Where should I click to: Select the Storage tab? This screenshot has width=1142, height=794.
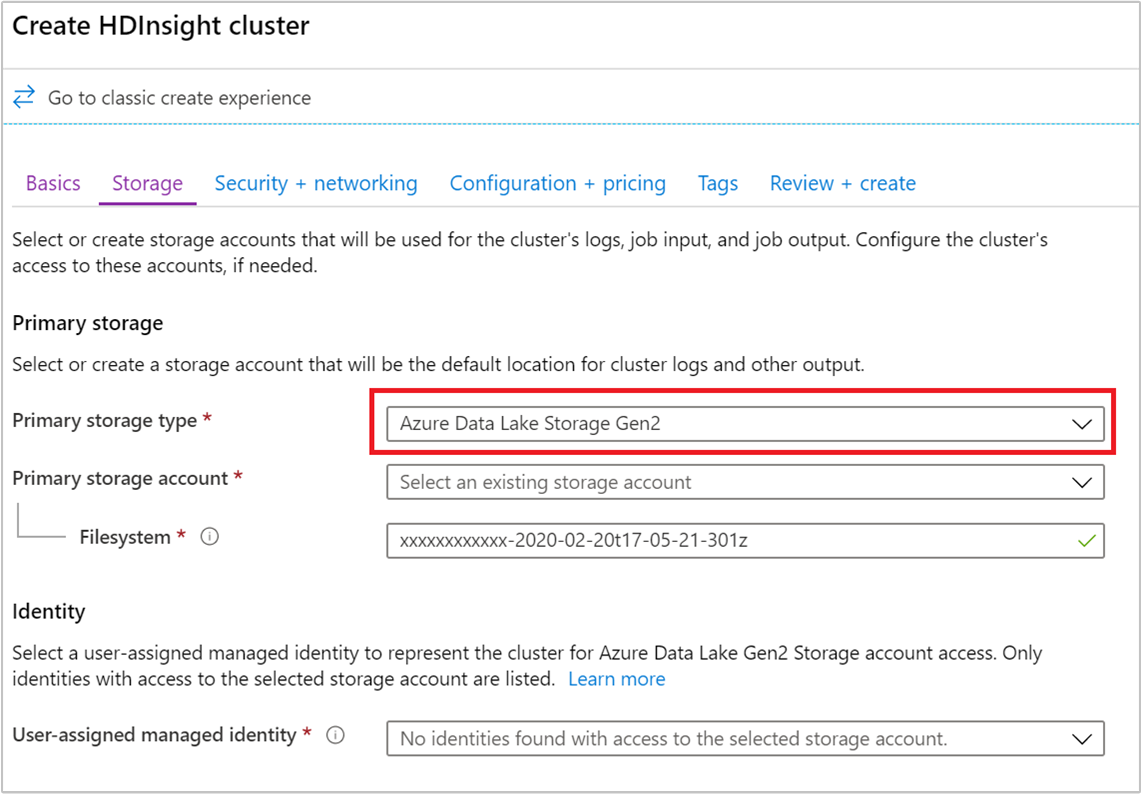[x=147, y=183]
